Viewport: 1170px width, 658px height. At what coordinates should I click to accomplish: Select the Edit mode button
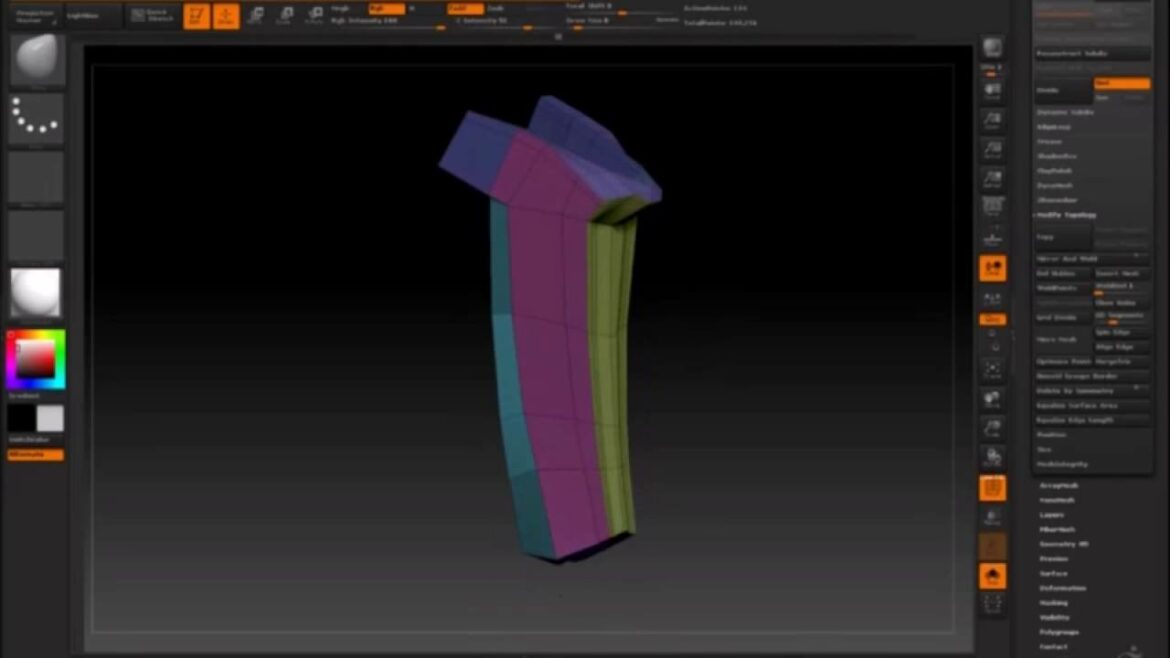(x=197, y=16)
